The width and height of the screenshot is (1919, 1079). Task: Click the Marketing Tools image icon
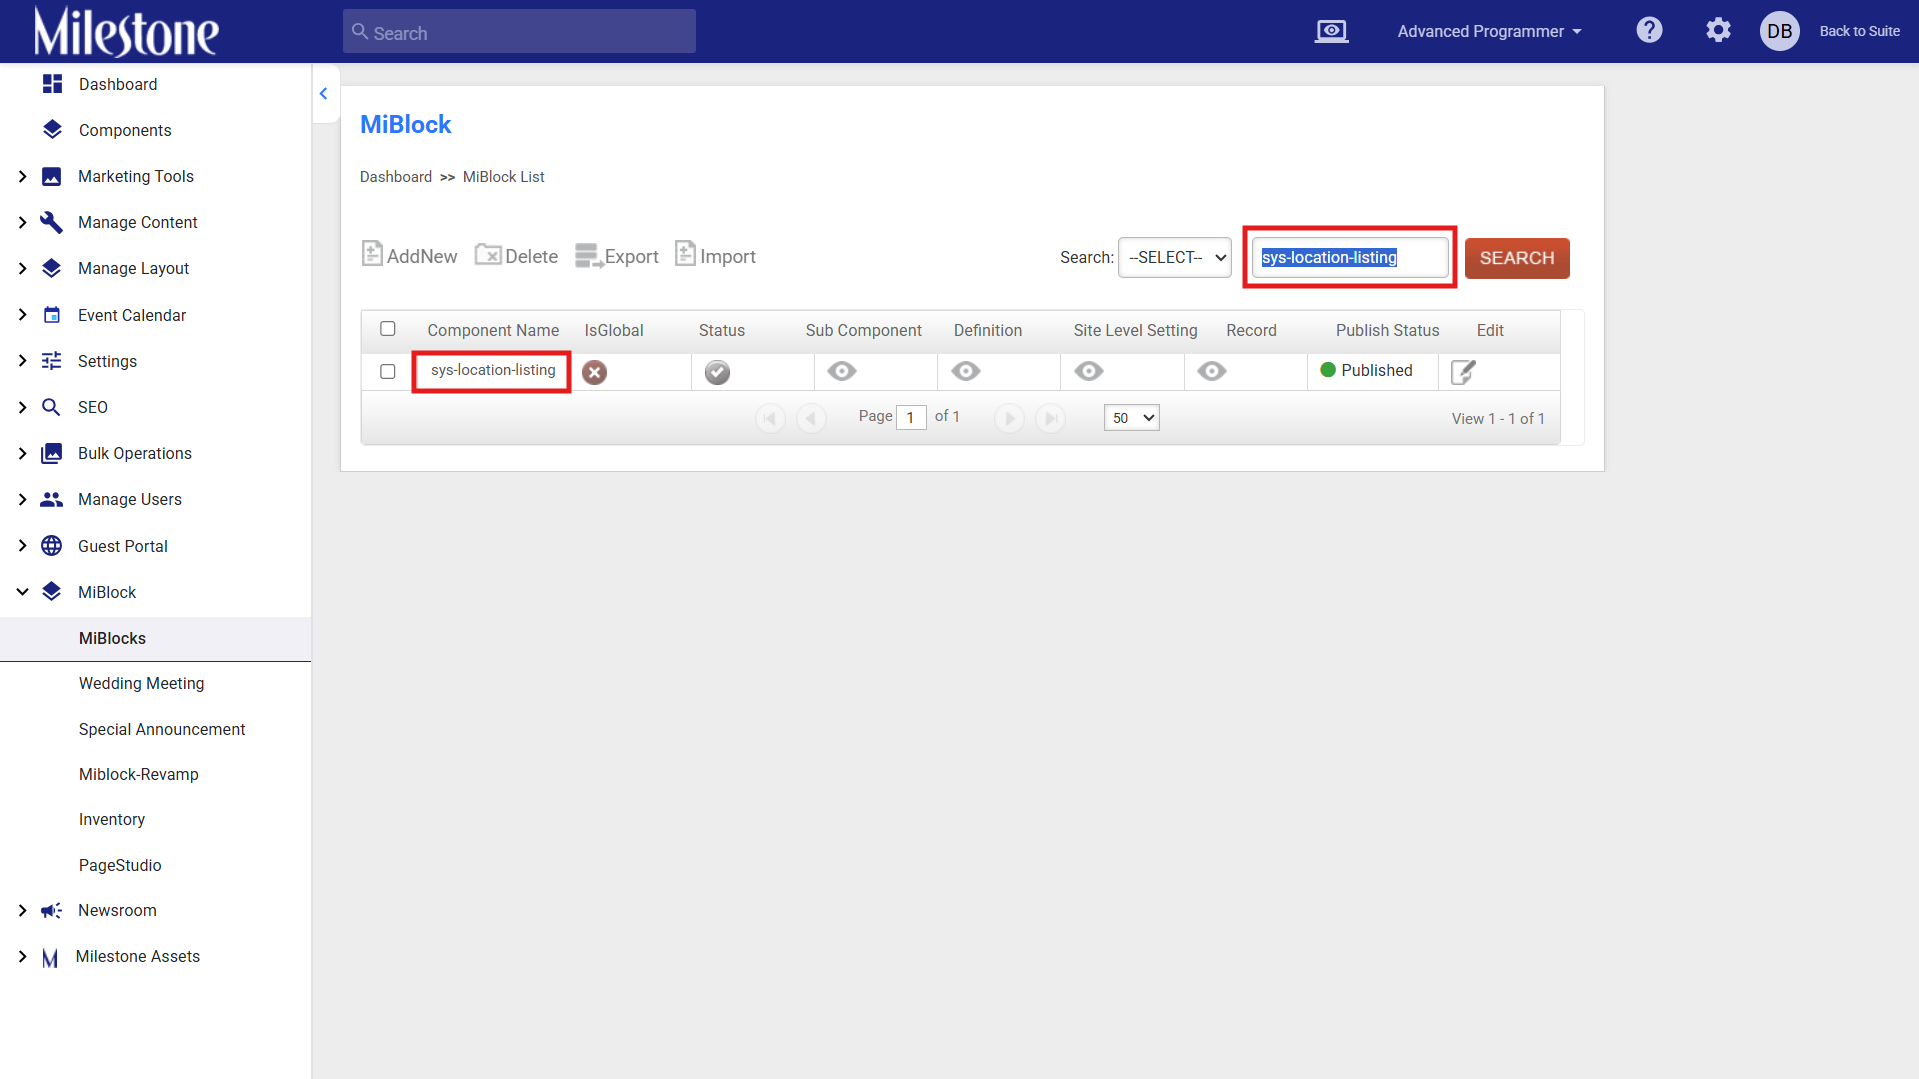pos(51,176)
